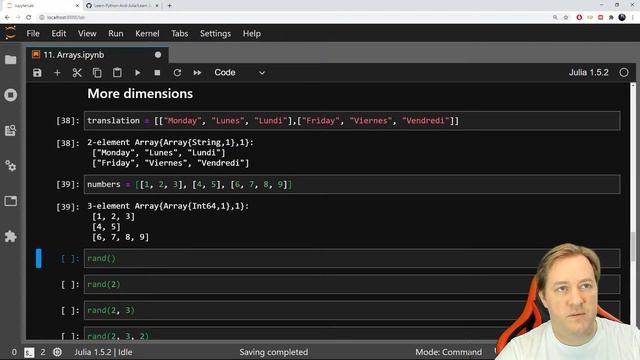Select the 11. Arrays.ipynb notebook tab
Screen dimensions: 640x360
click(97, 55)
